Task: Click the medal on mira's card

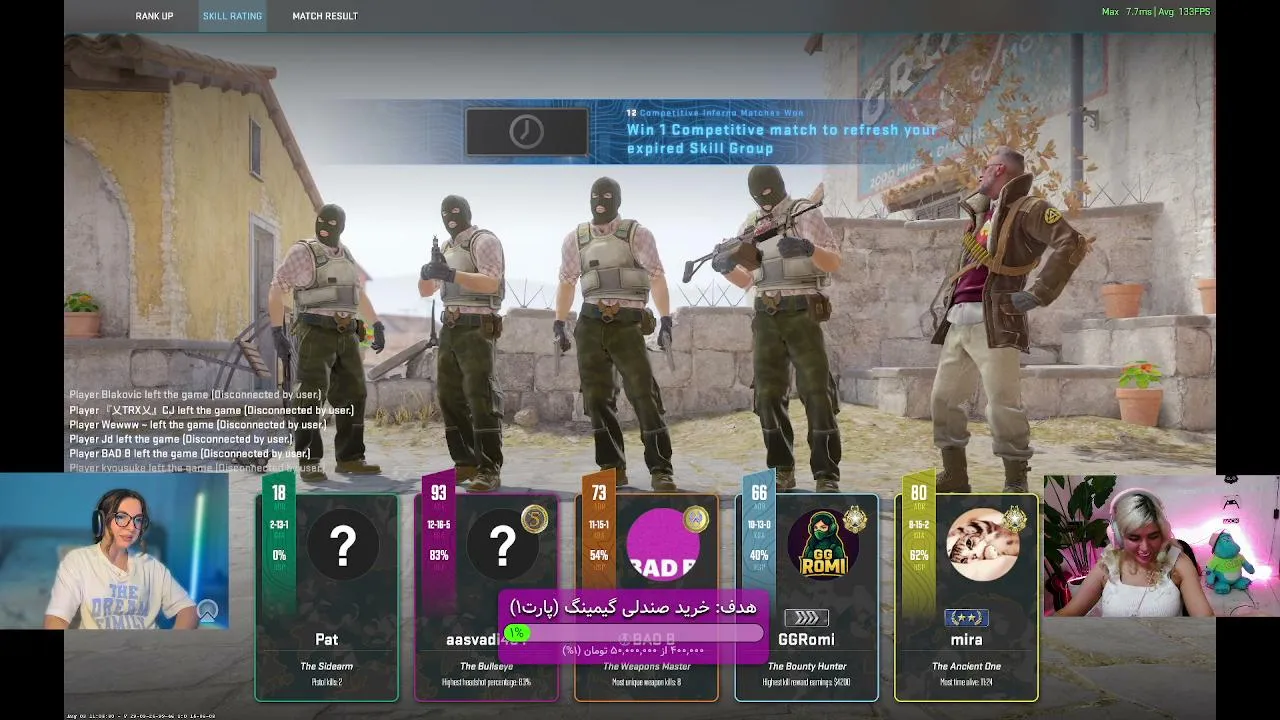Action: click(x=1015, y=519)
